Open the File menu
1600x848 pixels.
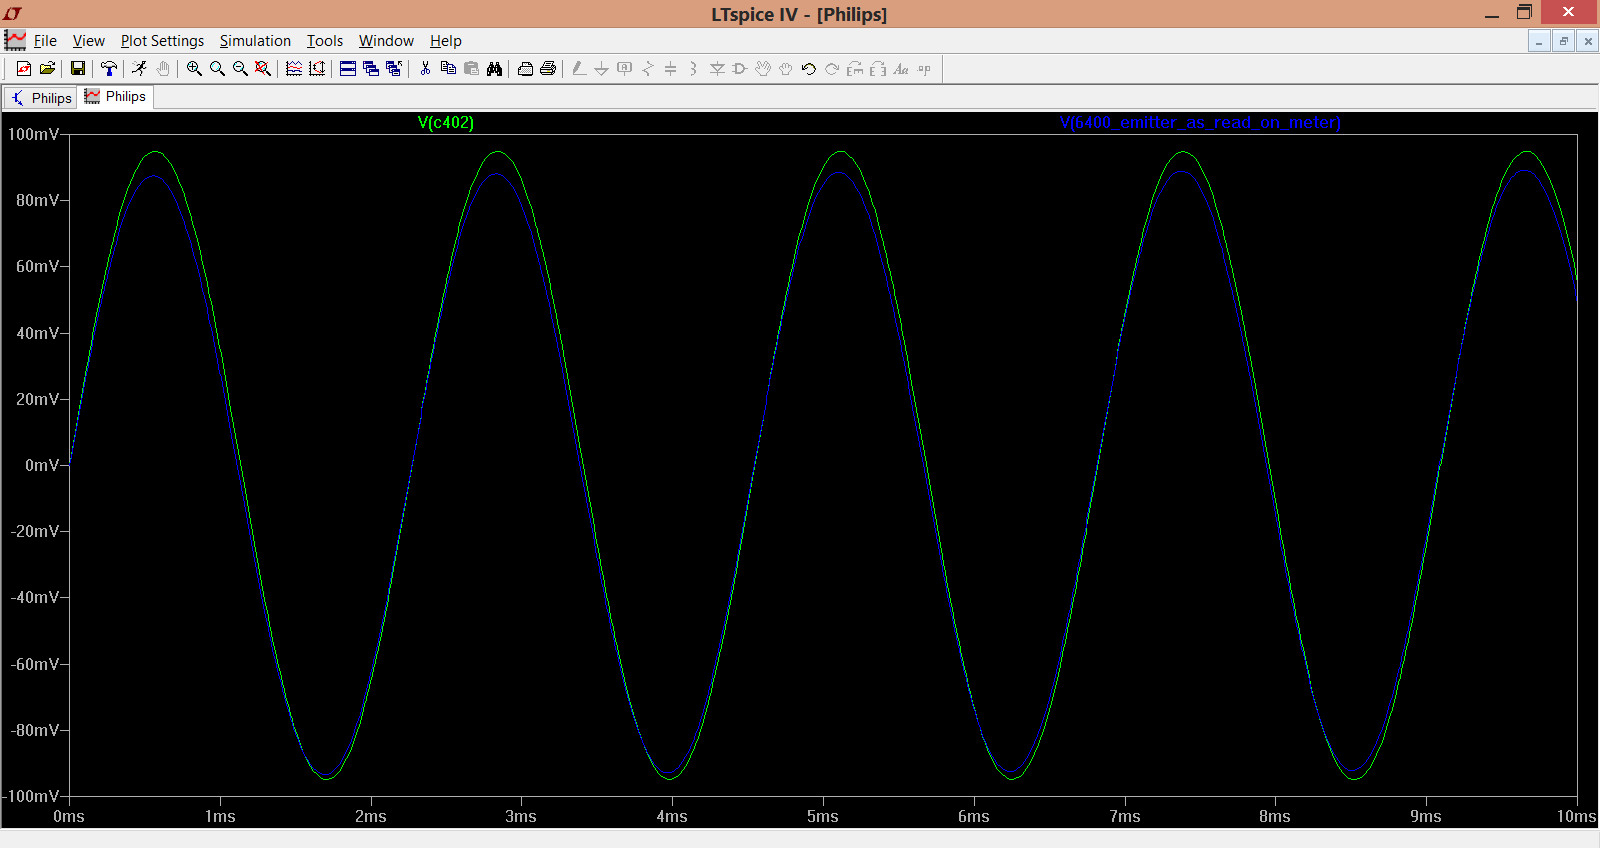click(45, 41)
